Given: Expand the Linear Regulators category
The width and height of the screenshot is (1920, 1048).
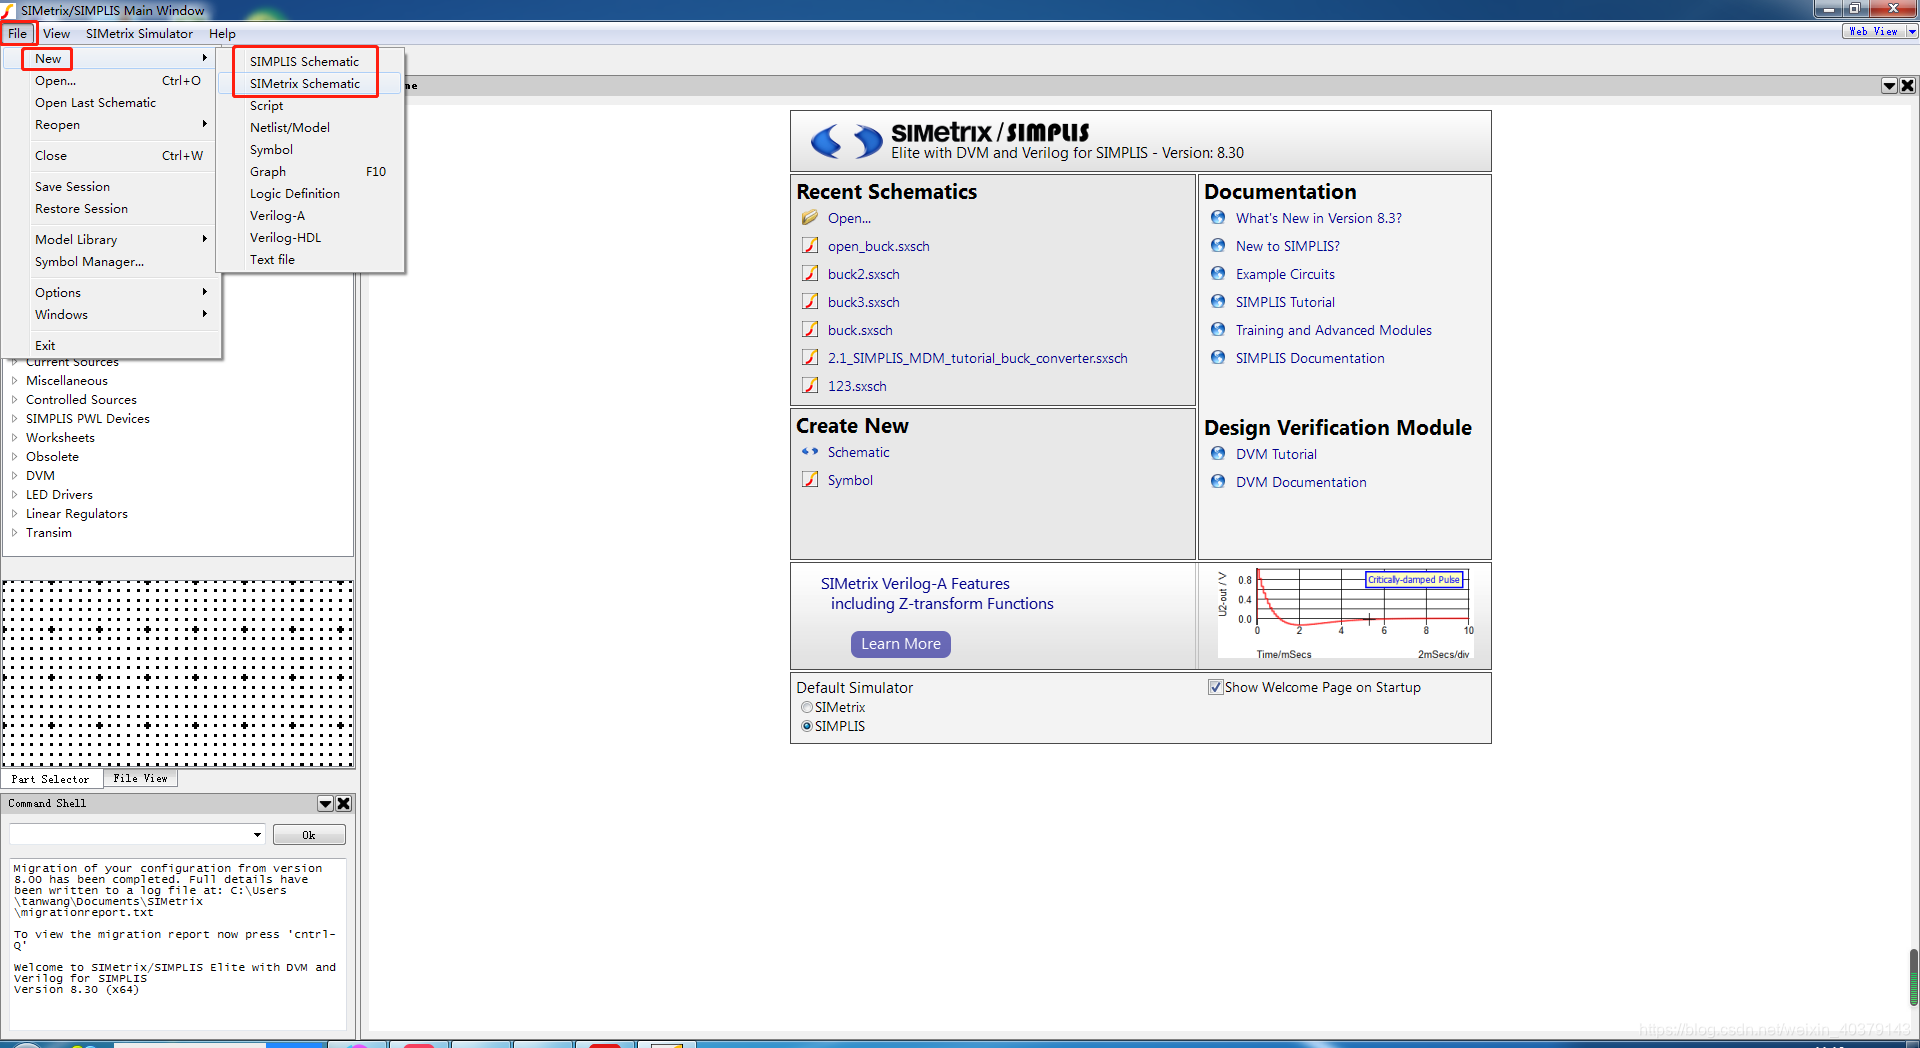Looking at the screenshot, I should click(x=14, y=514).
